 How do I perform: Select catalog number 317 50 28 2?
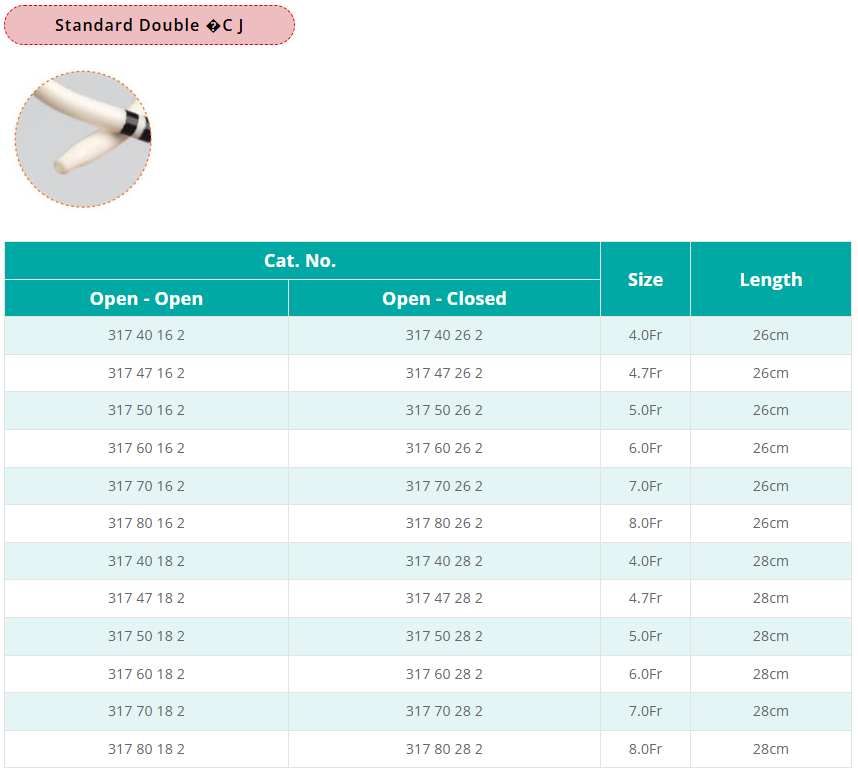(x=444, y=636)
